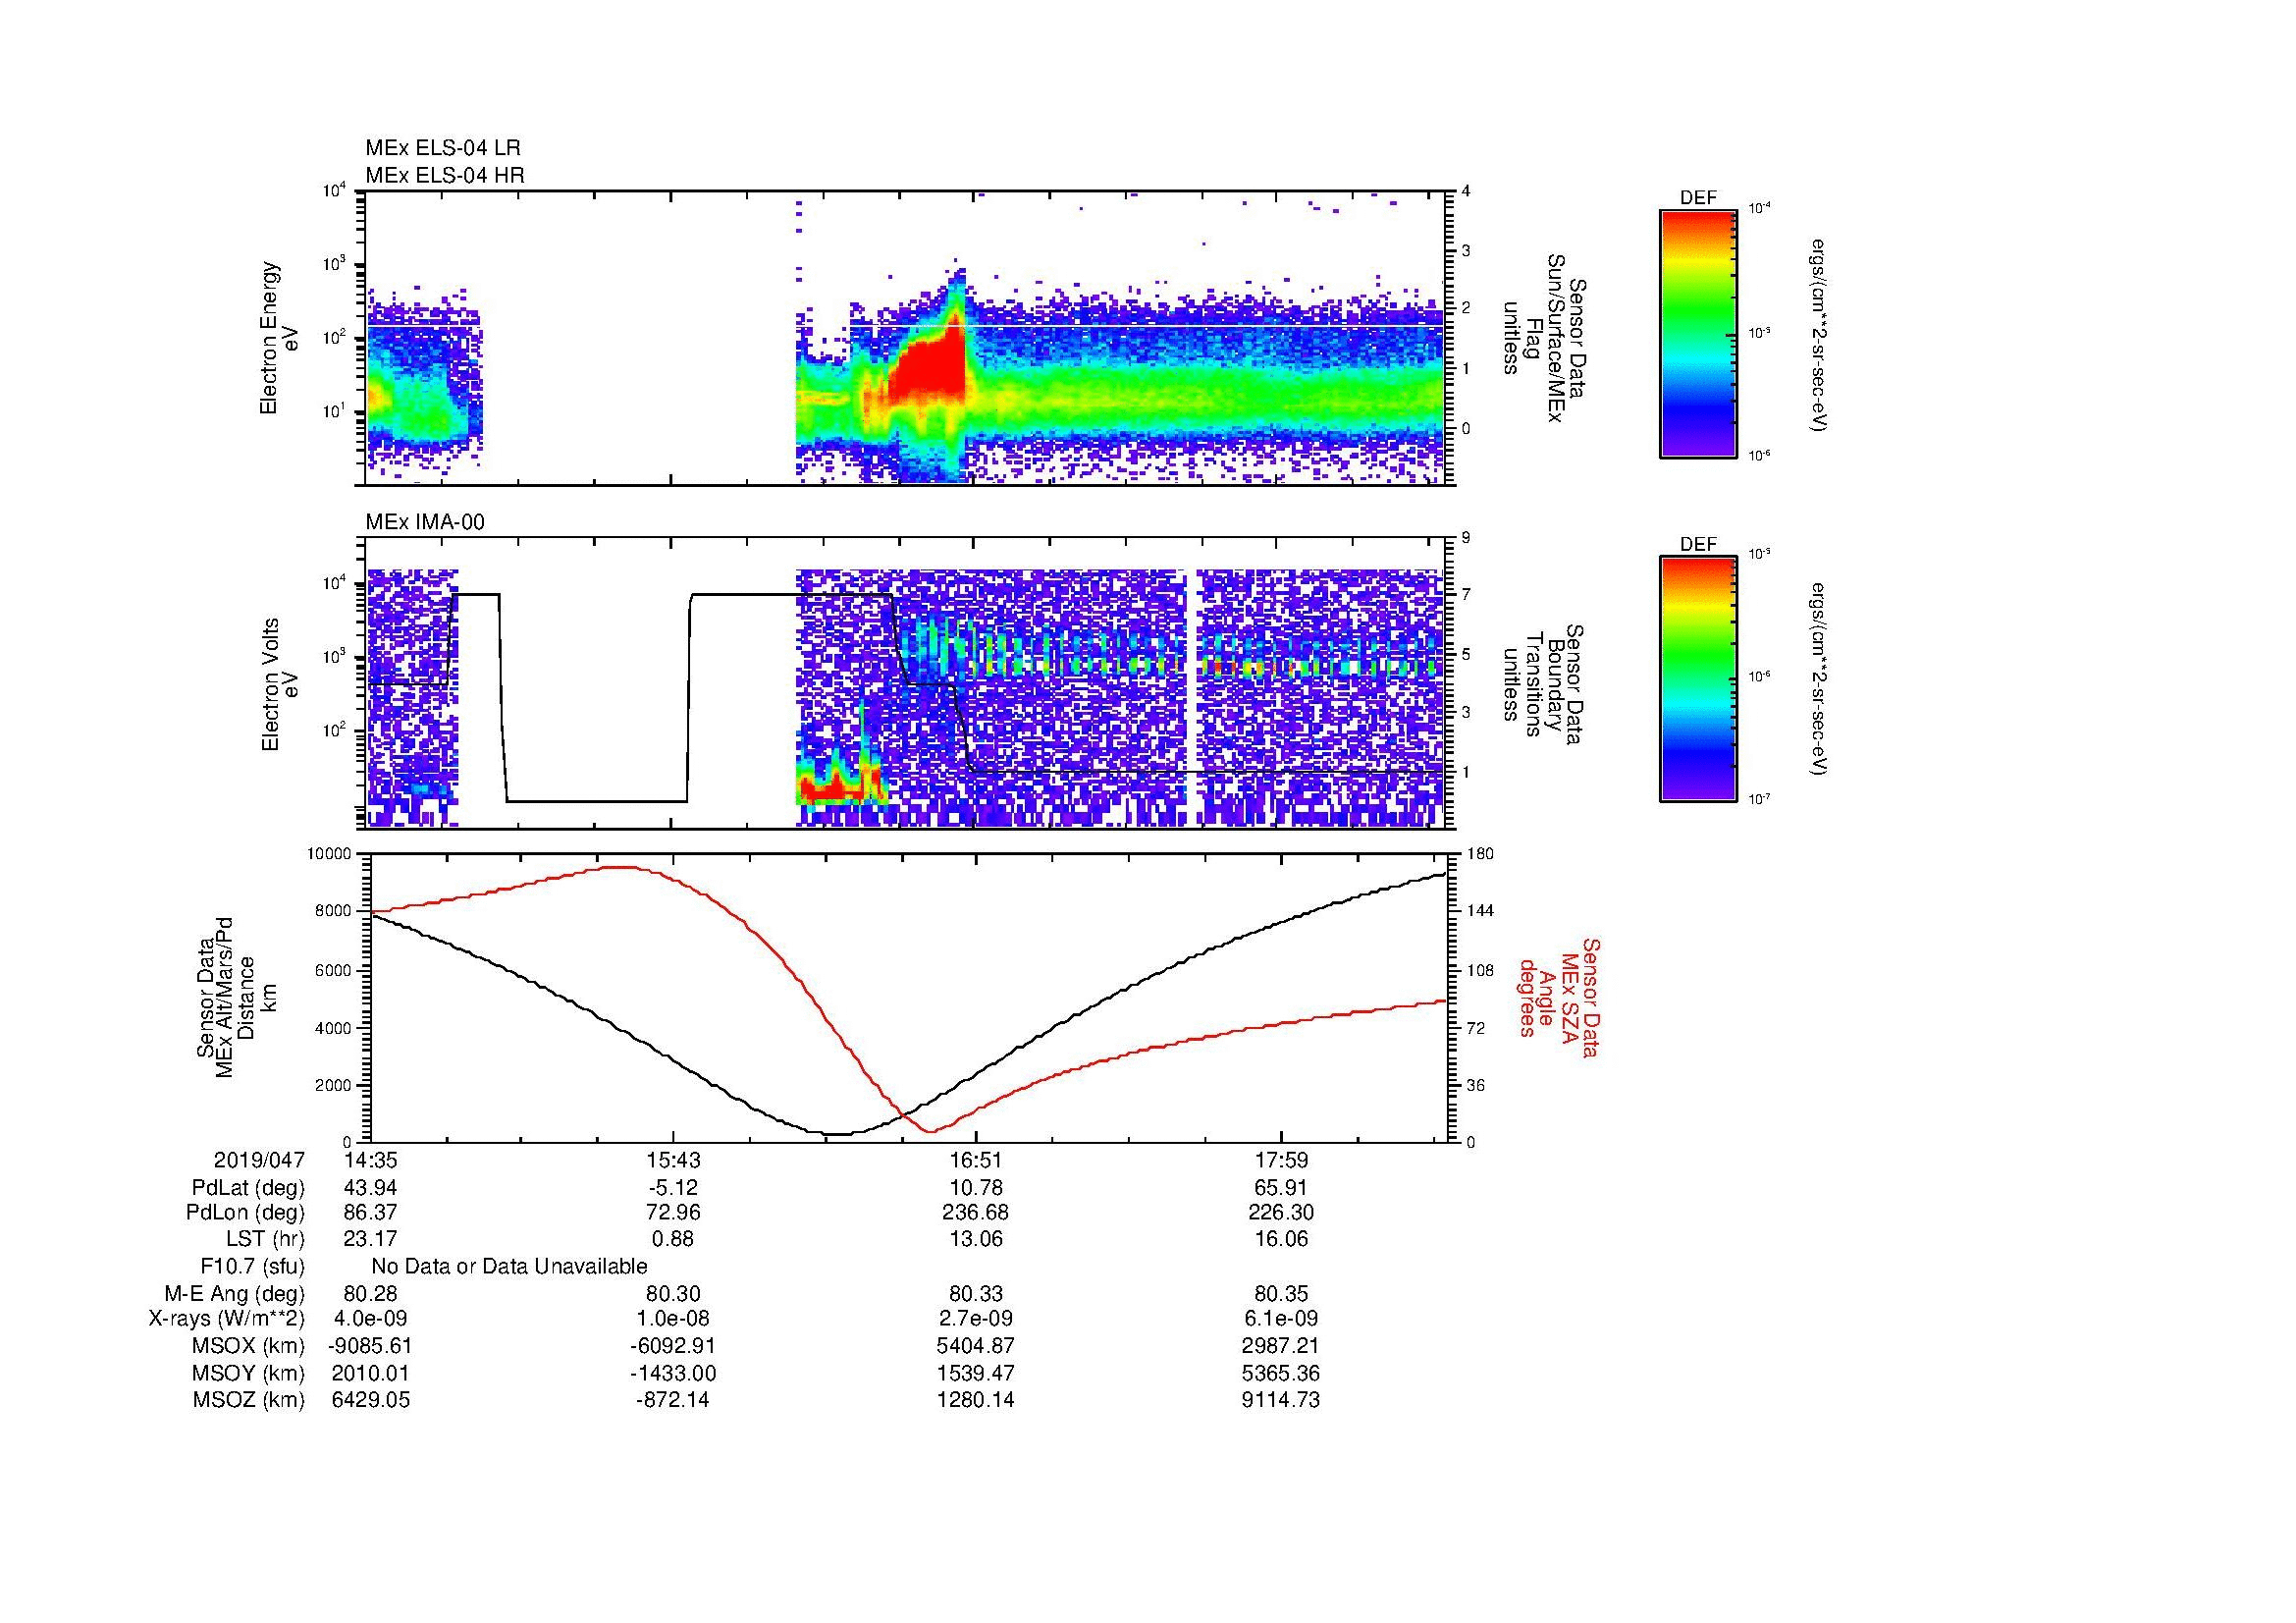Click the minimum of the red SZA curve

pos(931,1132)
